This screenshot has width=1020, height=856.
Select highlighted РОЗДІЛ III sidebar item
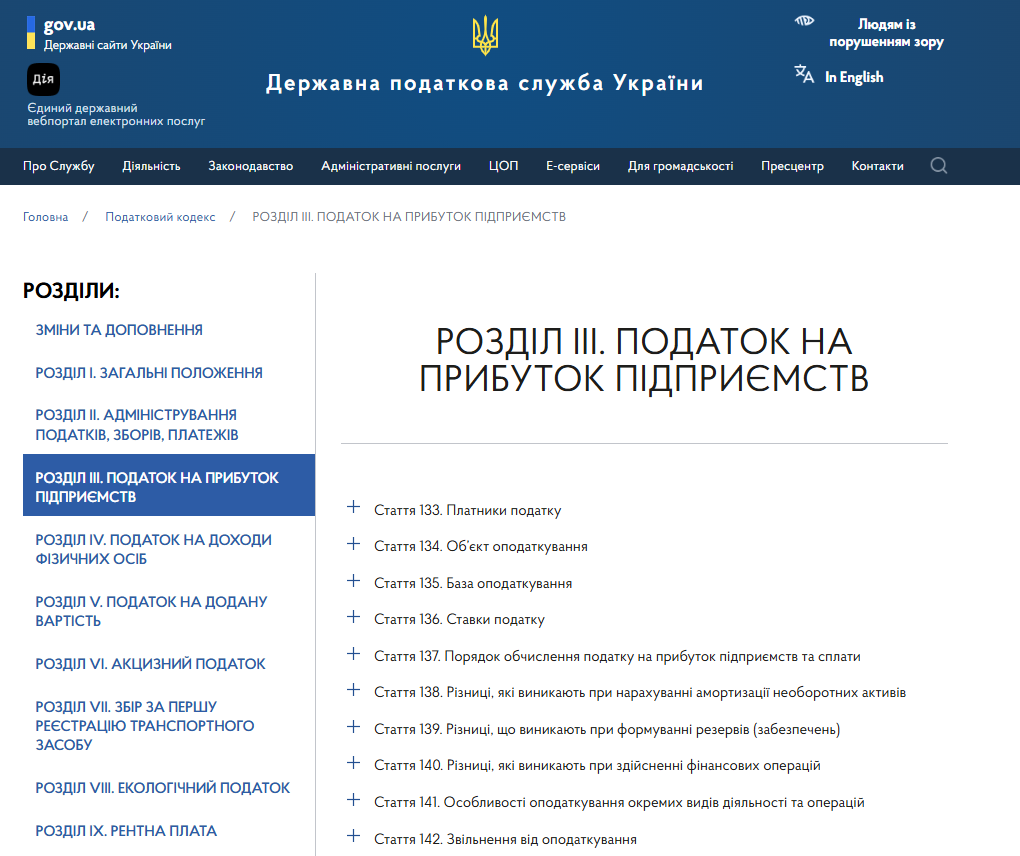click(x=169, y=485)
